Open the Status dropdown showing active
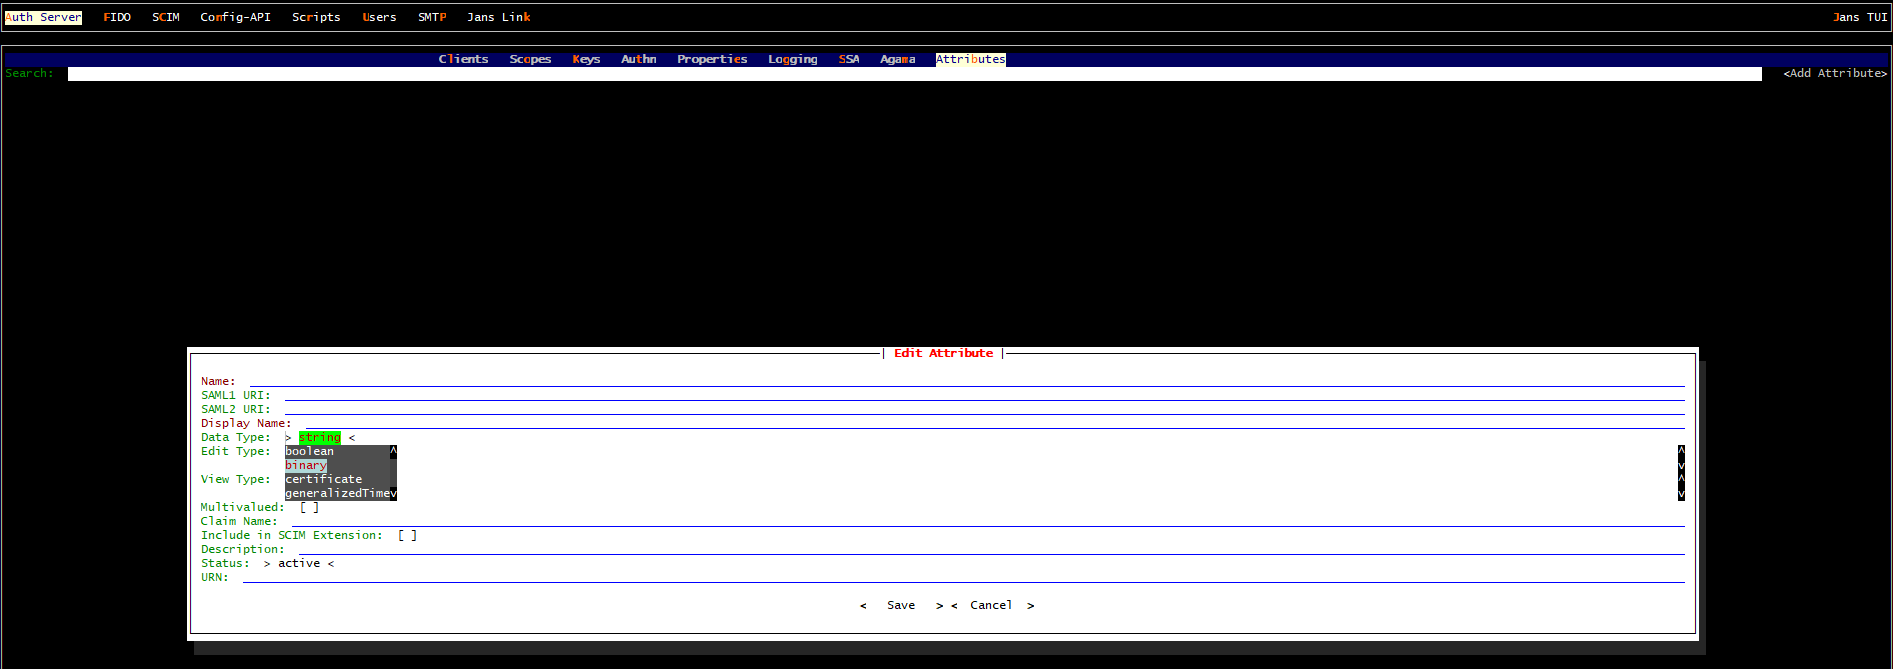This screenshot has height=669, width=1893. point(299,563)
